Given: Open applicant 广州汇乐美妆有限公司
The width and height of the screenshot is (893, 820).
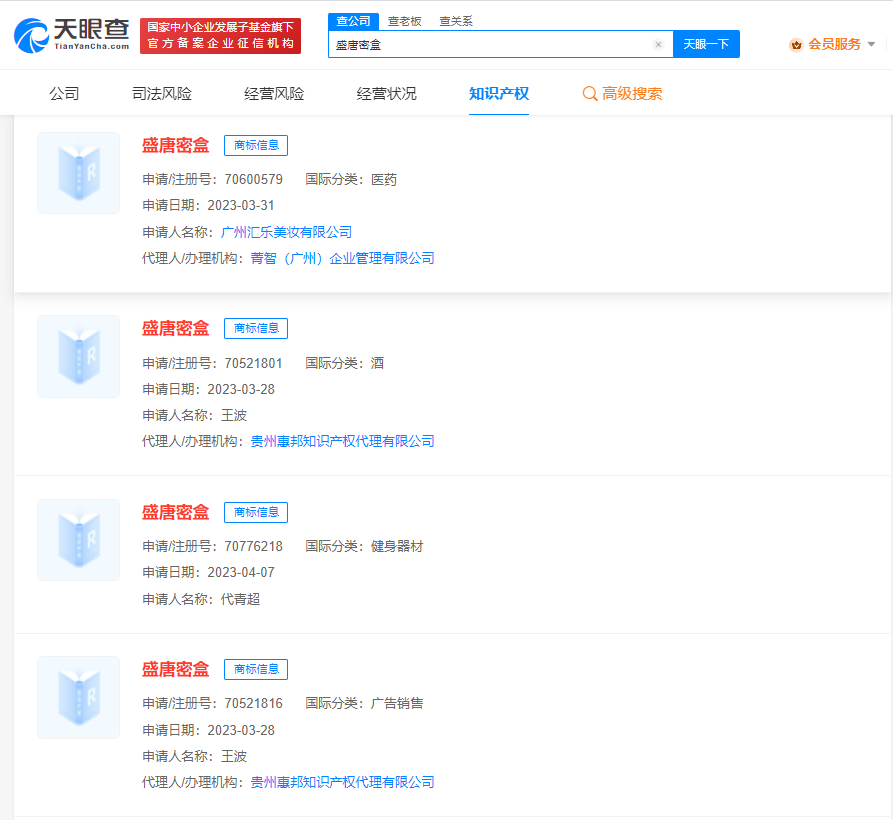Looking at the screenshot, I should 286,232.
